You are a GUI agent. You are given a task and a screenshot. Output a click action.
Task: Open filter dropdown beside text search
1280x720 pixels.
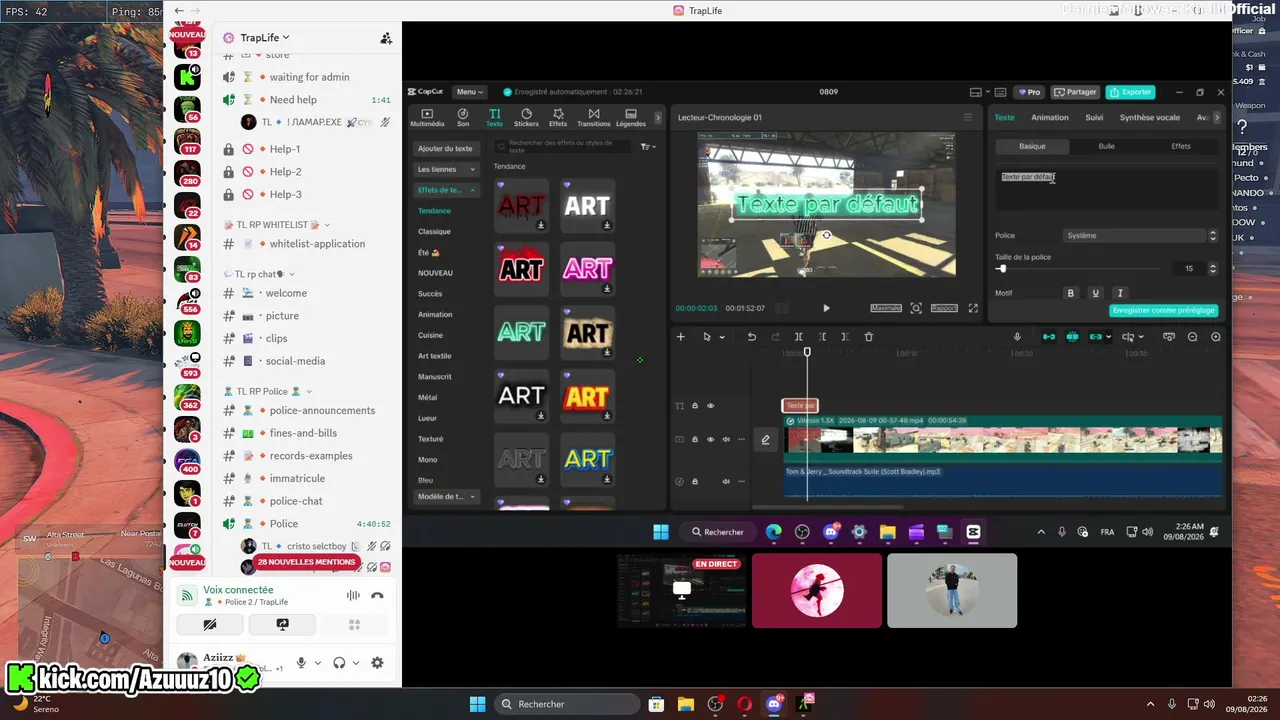pos(648,147)
